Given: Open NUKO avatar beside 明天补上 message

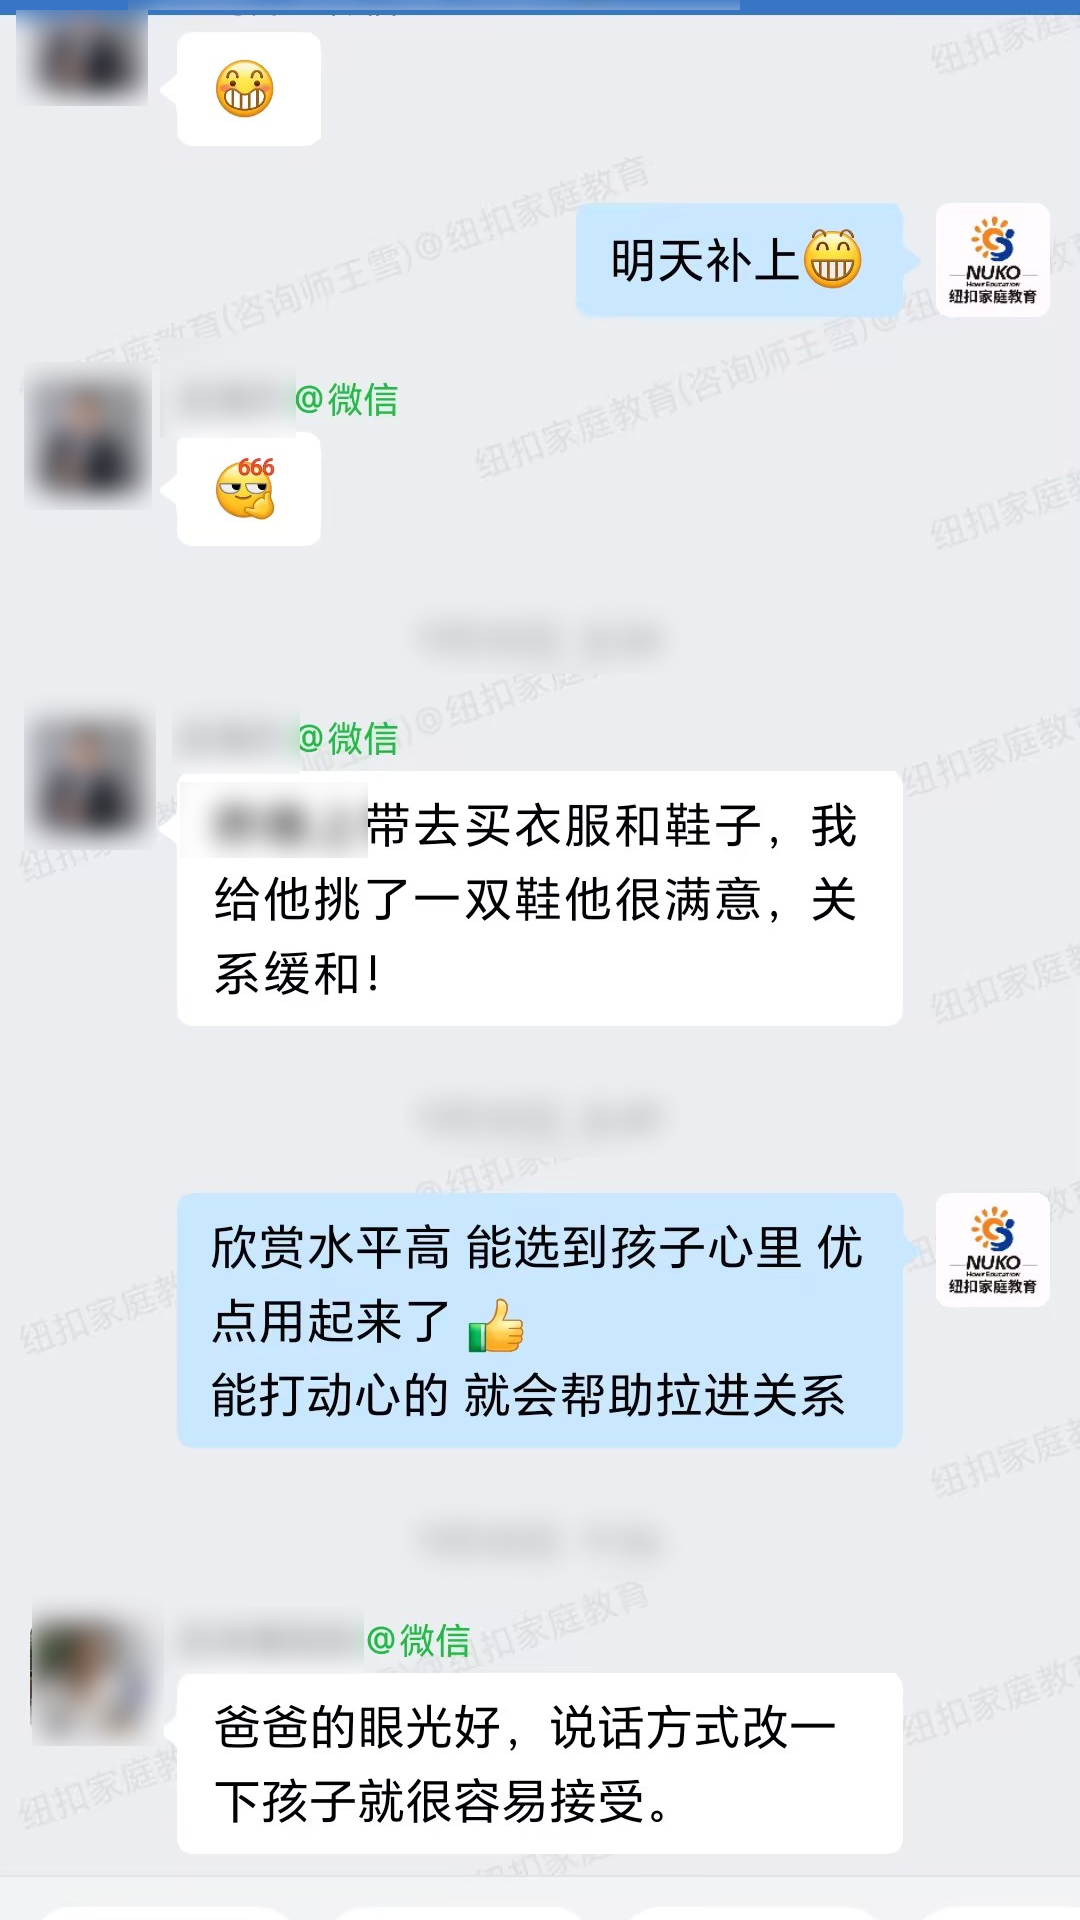Looking at the screenshot, I should coord(992,260).
